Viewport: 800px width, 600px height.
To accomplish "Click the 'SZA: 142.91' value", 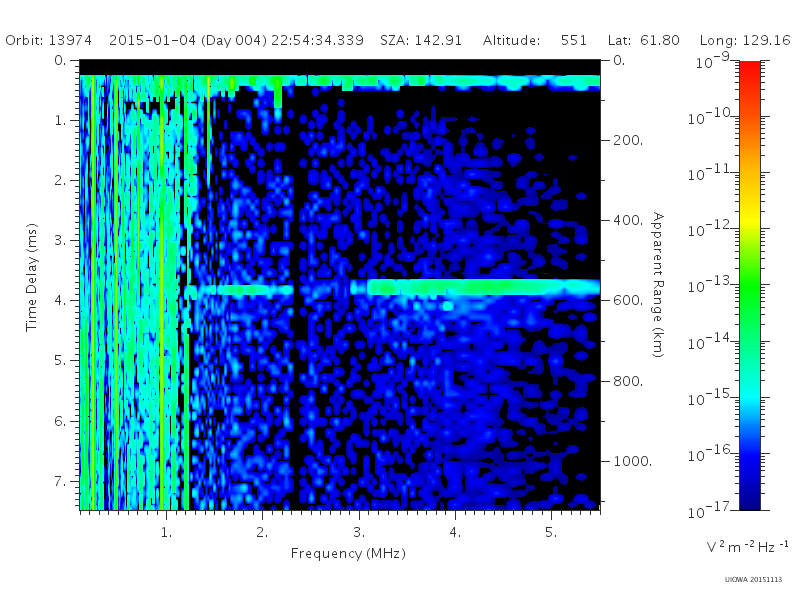I will click(x=421, y=40).
